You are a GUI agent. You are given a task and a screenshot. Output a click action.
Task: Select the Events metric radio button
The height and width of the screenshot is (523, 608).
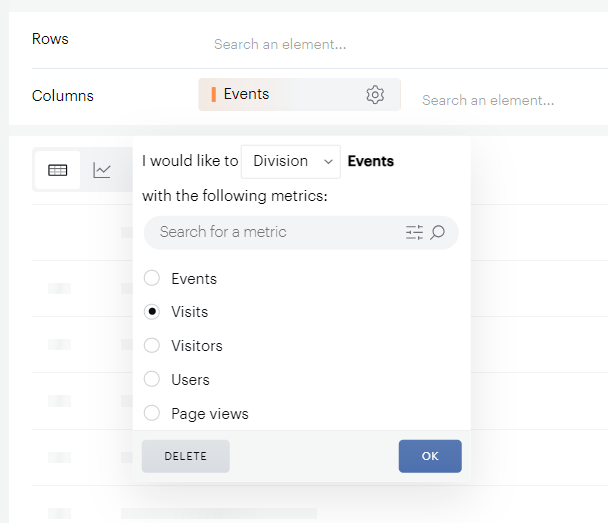(152, 278)
